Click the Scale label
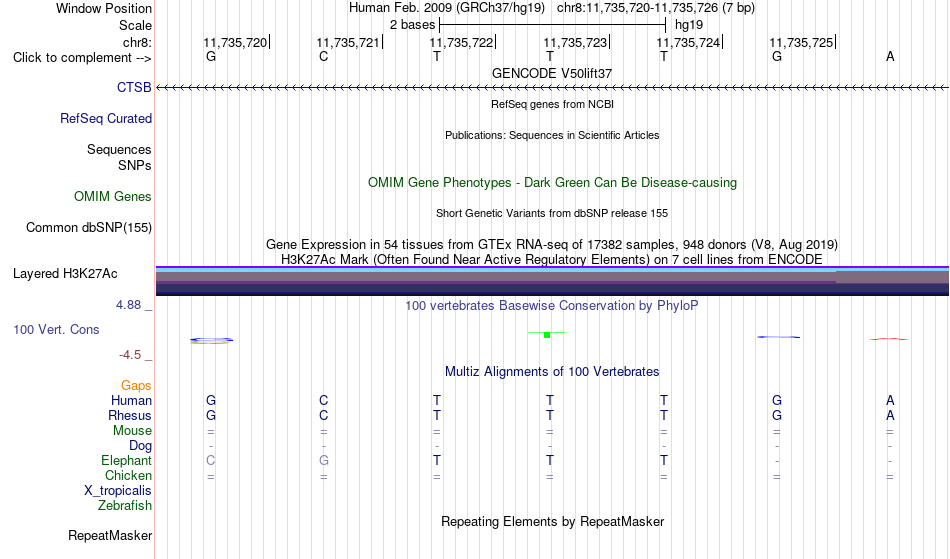 (135, 25)
